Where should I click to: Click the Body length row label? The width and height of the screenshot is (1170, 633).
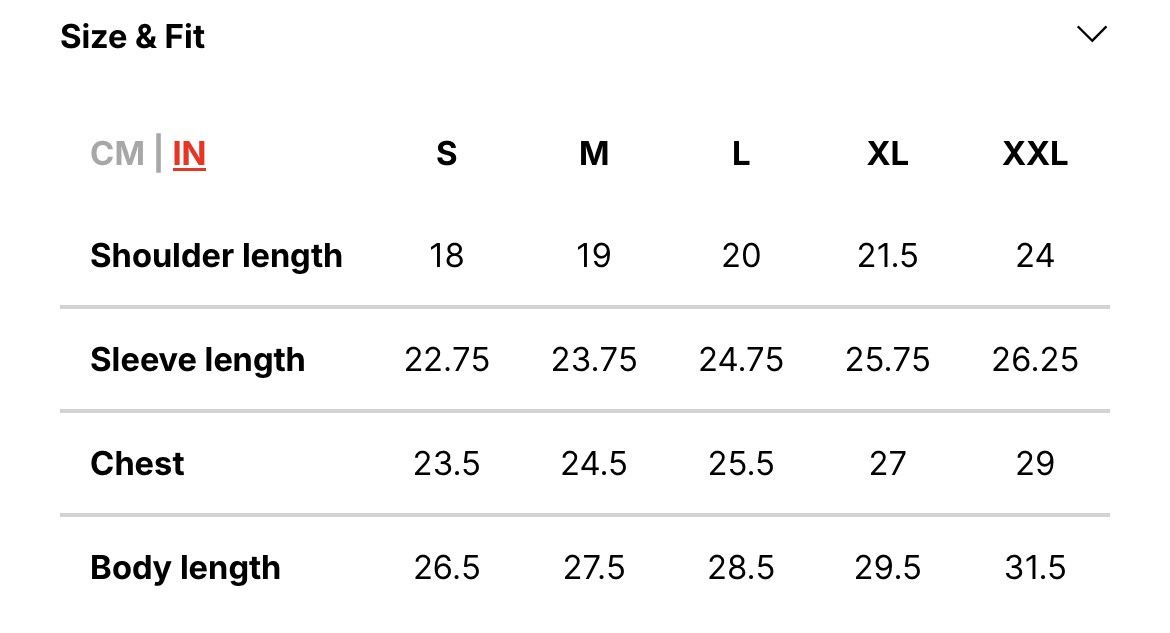185,568
